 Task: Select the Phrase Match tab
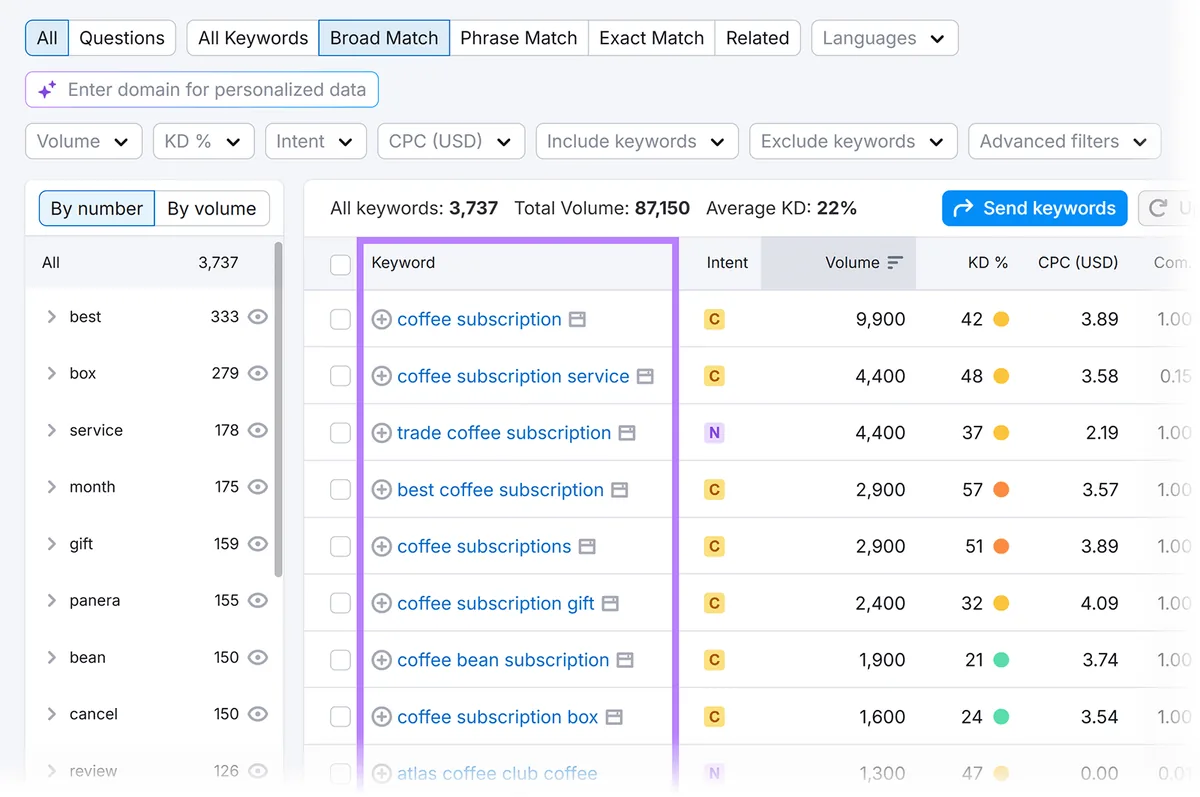coord(519,38)
